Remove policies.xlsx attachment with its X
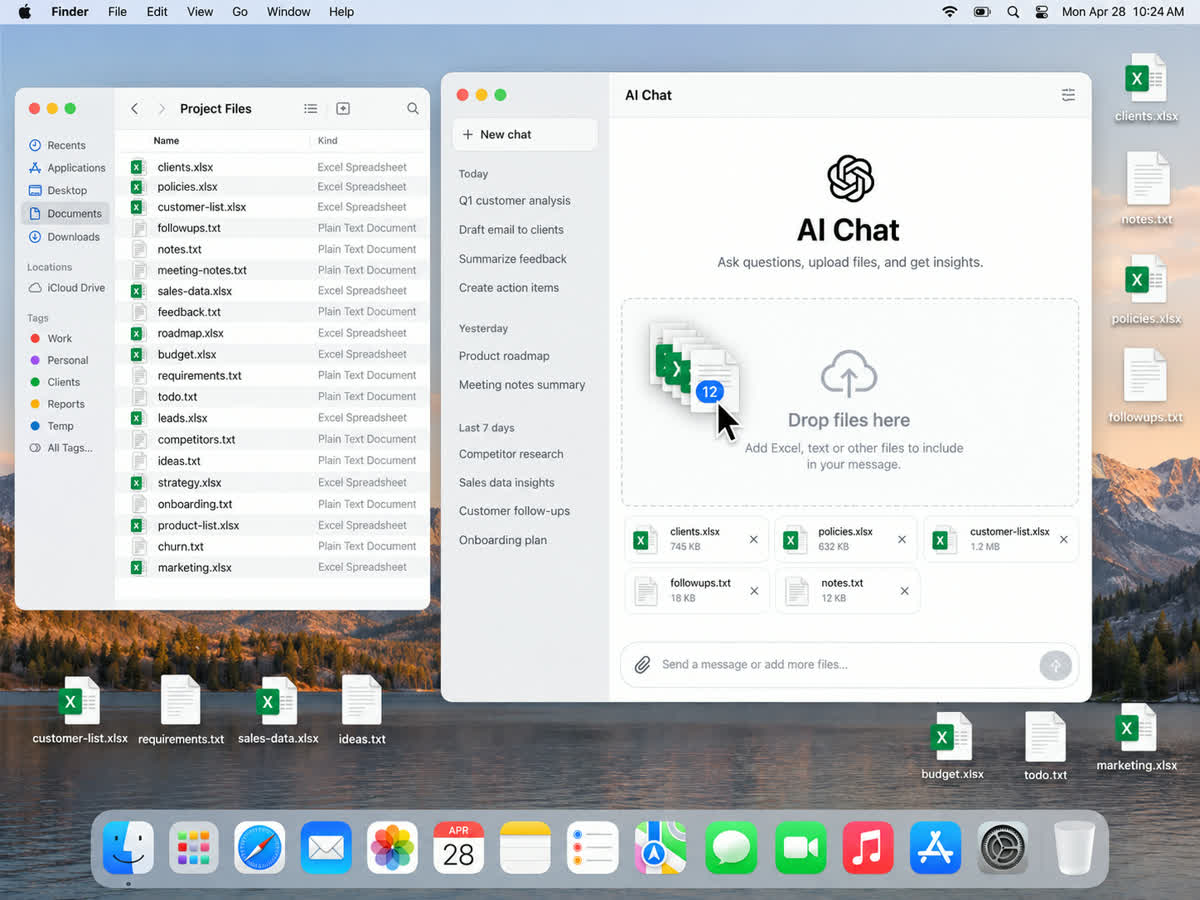 (902, 539)
